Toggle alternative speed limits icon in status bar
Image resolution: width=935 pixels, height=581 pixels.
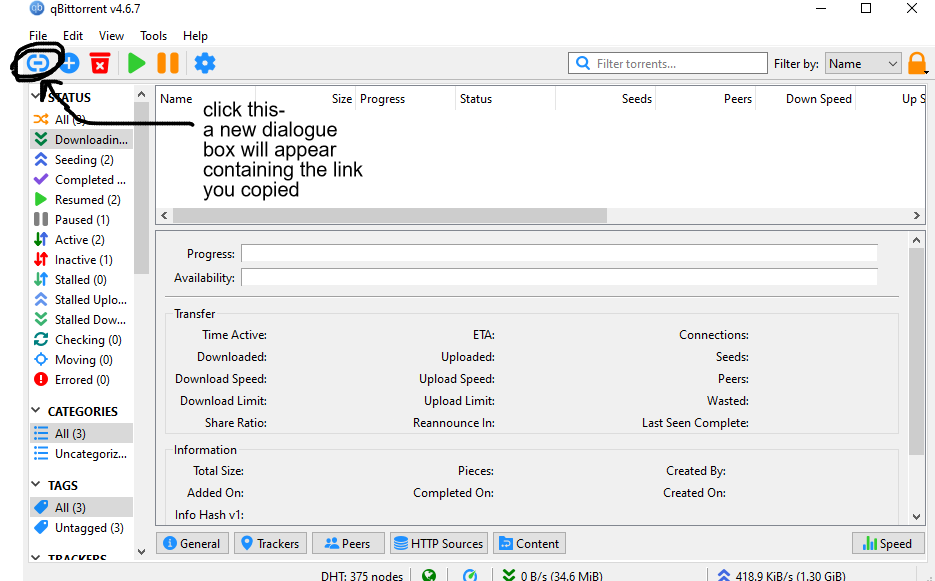[470, 574]
